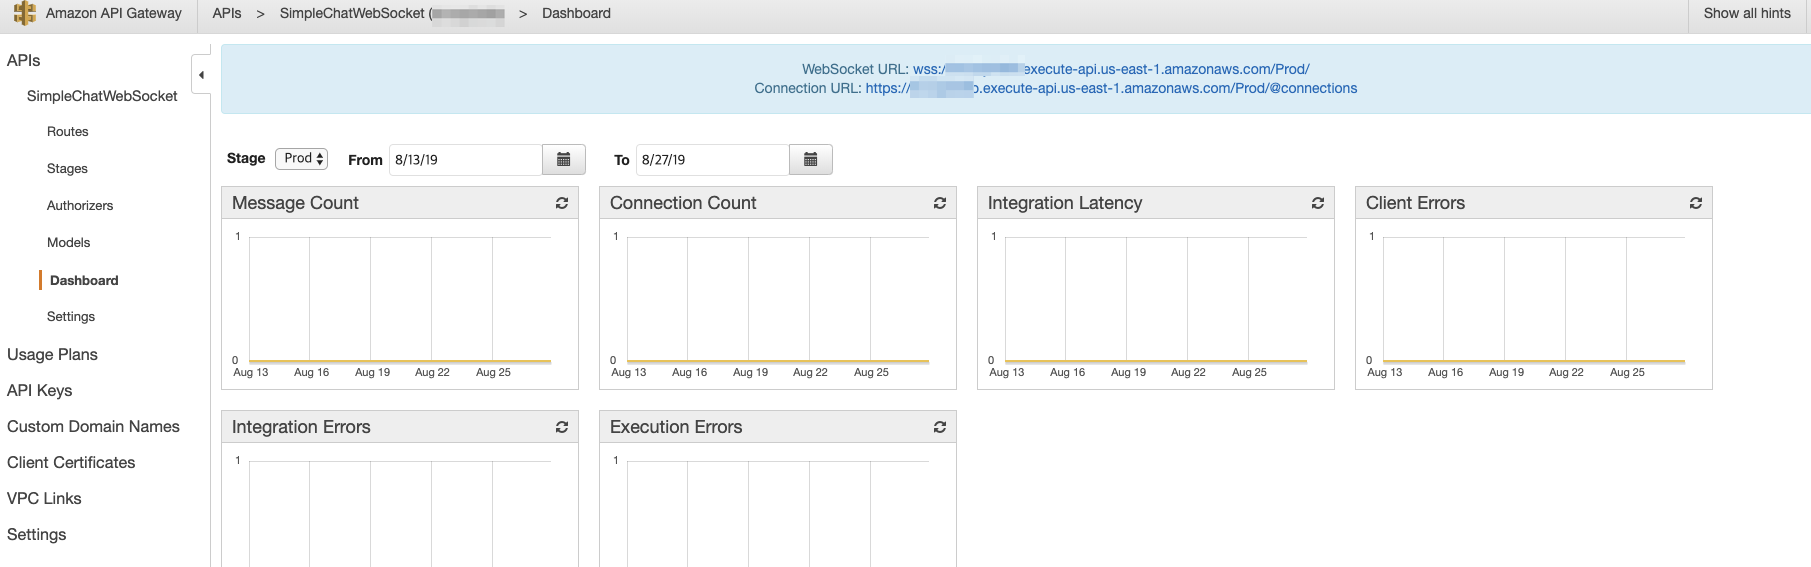This screenshot has height=567, width=1811.
Task: Go to APIs breadcrumb link
Action: (x=227, y=13)
